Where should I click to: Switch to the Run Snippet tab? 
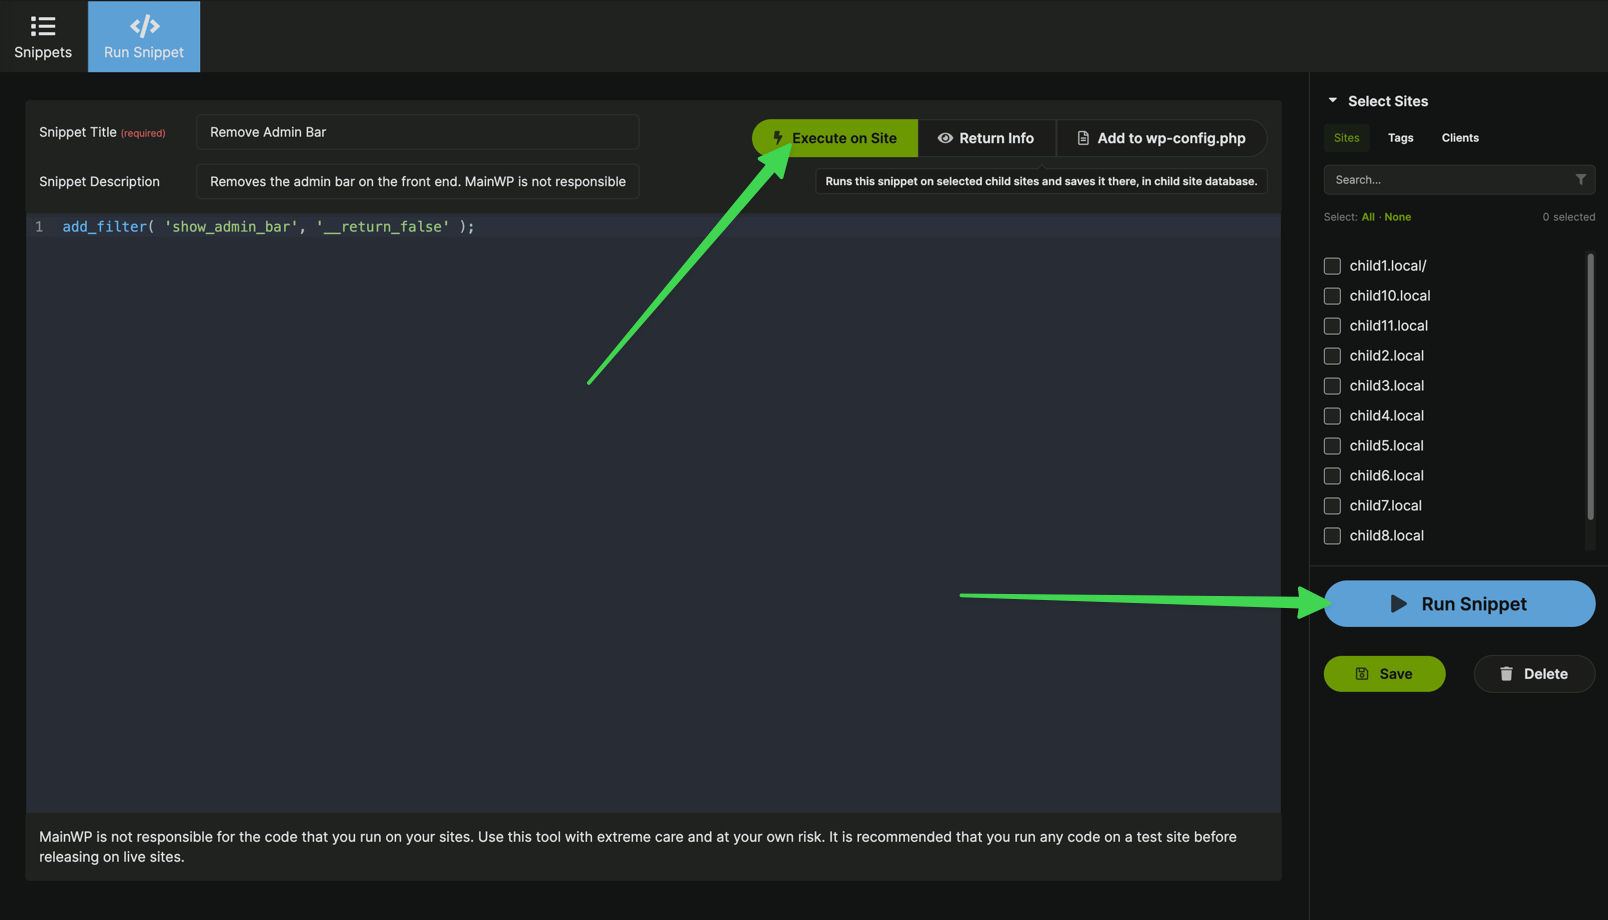[x=144, y=36]
